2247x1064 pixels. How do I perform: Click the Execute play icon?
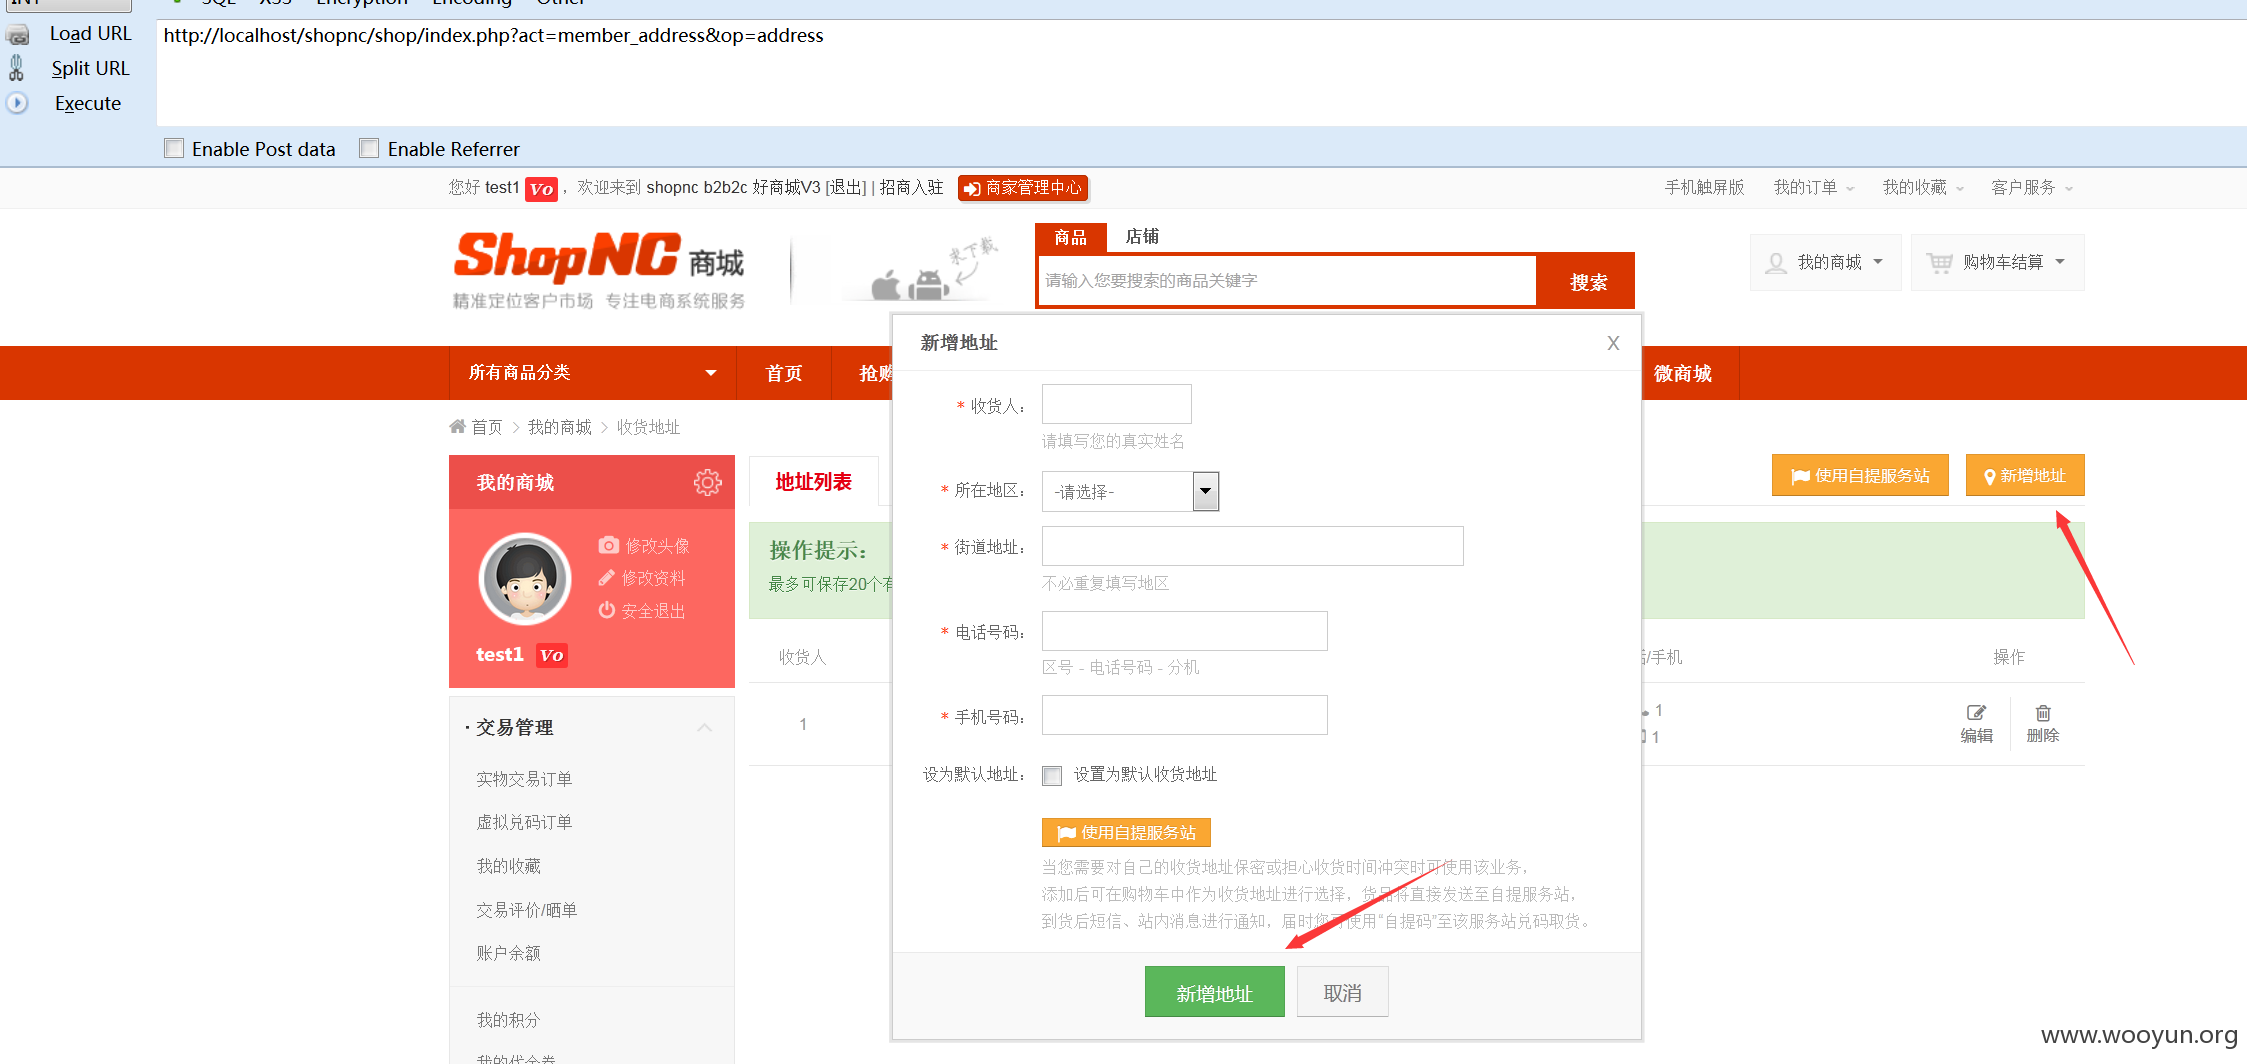(x=17, y=103)
